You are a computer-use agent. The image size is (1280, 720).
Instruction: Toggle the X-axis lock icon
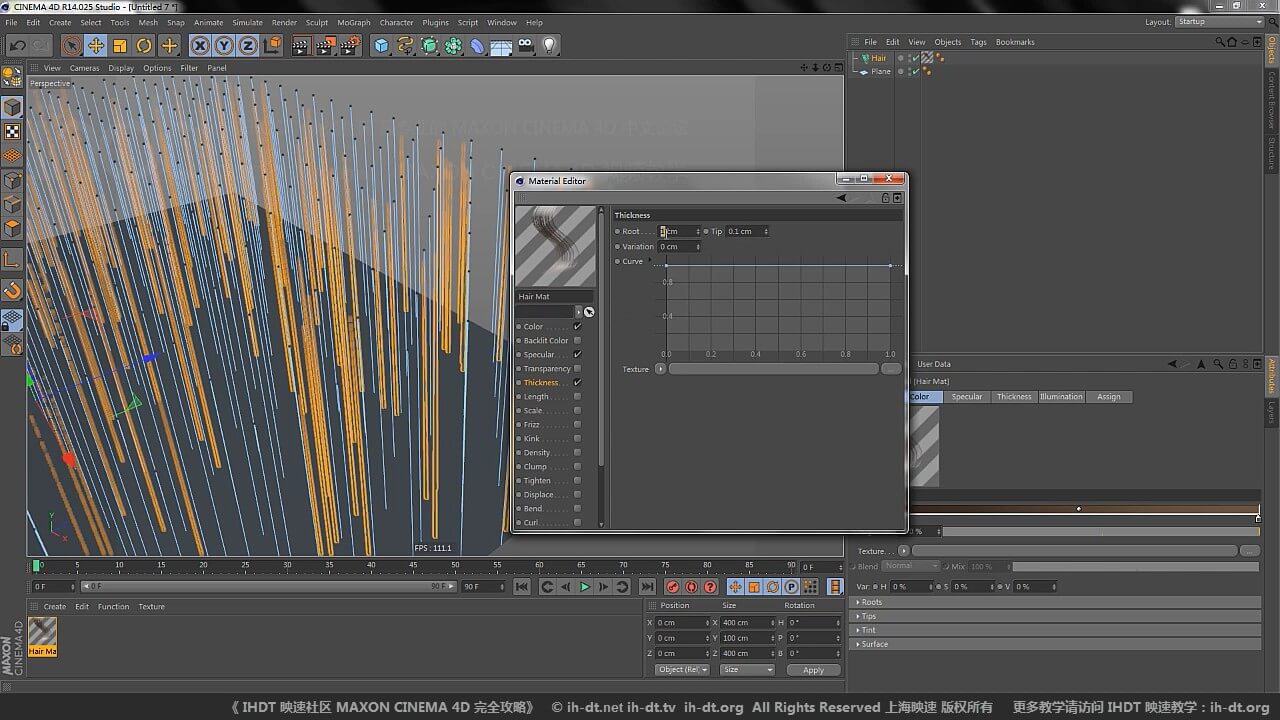point(200,46)
